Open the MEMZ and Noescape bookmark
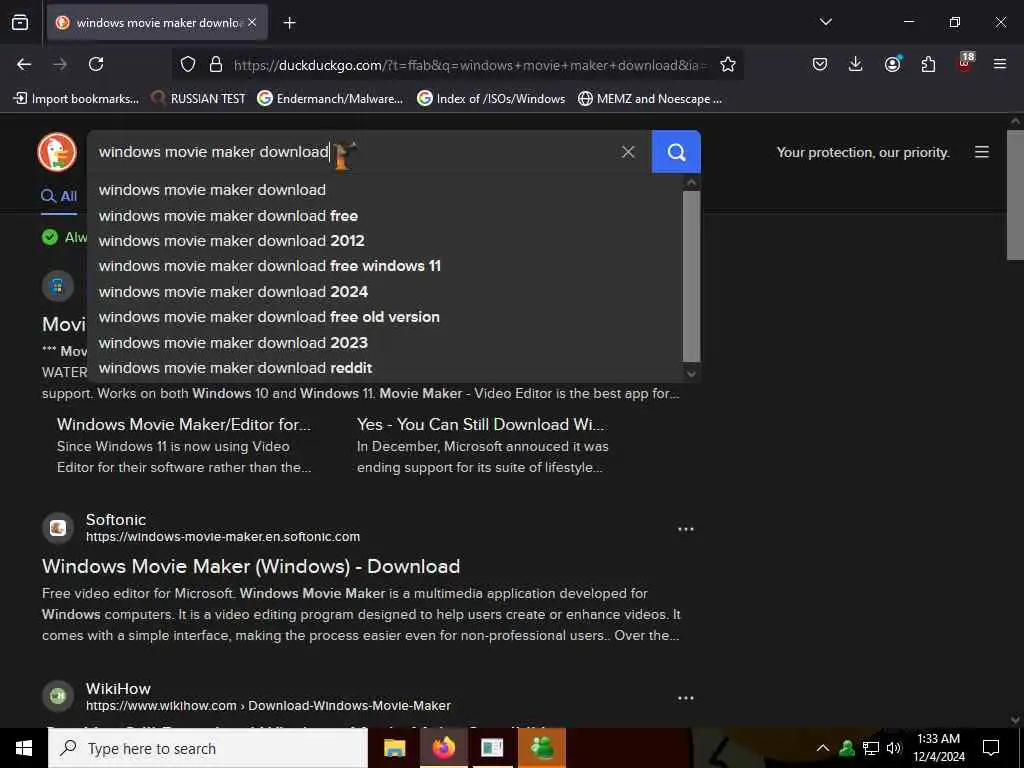Image resolution: width=1024 pixels, height=768 pixels. tap(650, 99)
